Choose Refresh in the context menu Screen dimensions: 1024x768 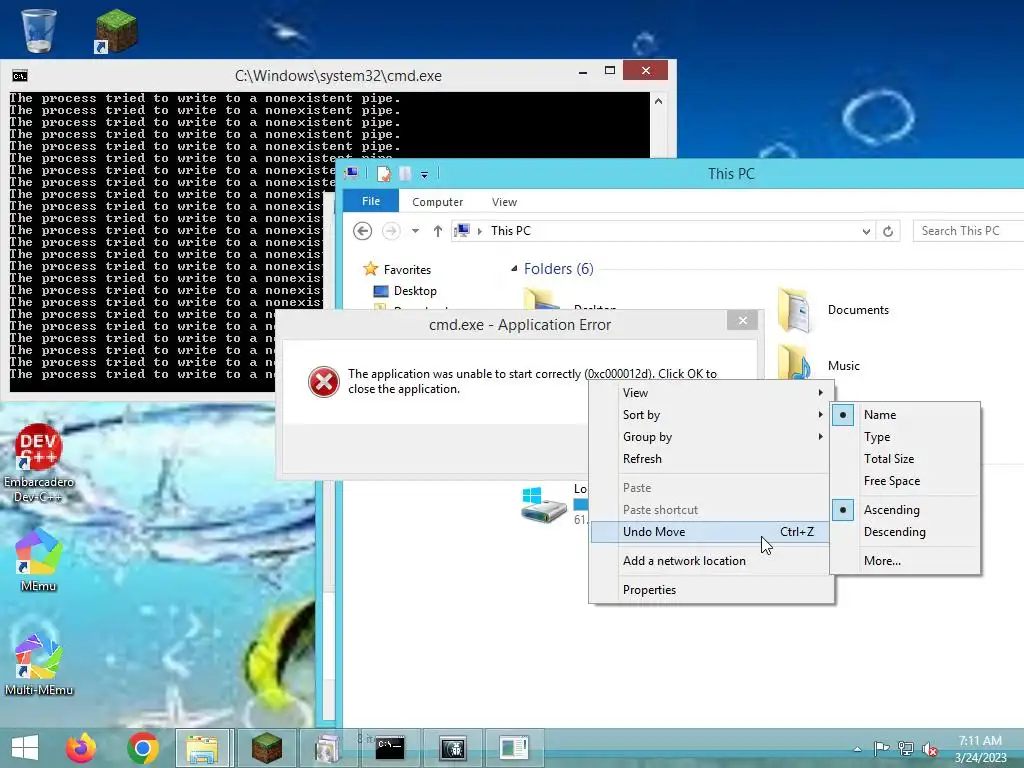point(711,458)
